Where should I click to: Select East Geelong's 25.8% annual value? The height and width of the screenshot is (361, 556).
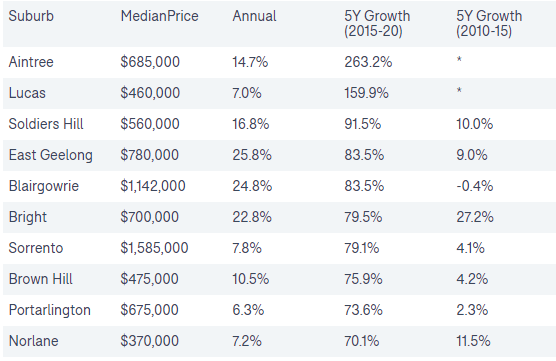coord(252,155)
